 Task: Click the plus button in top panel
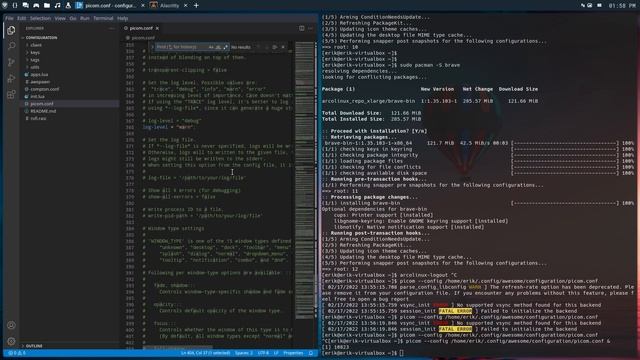click(196, 5)
